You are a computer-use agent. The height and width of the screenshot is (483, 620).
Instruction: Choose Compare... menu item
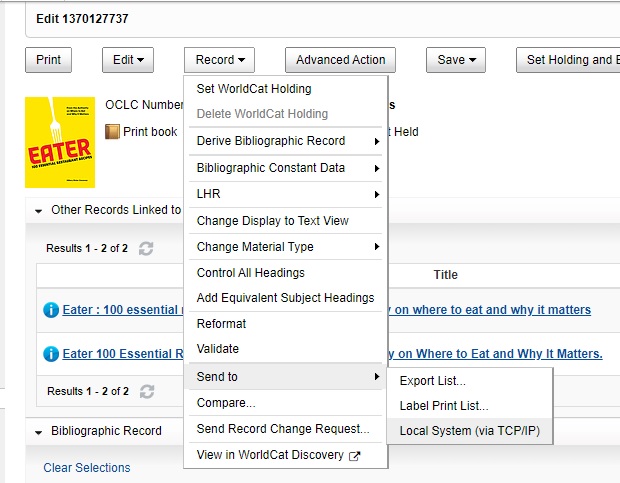285,403
